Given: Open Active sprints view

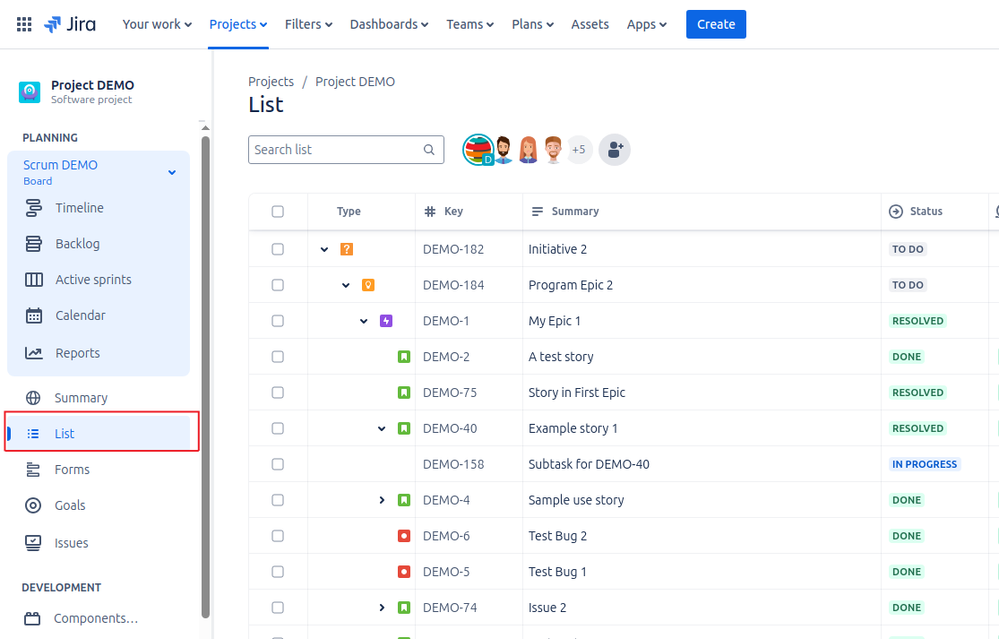Looking at the screenshot, I should tap(93, 279).
